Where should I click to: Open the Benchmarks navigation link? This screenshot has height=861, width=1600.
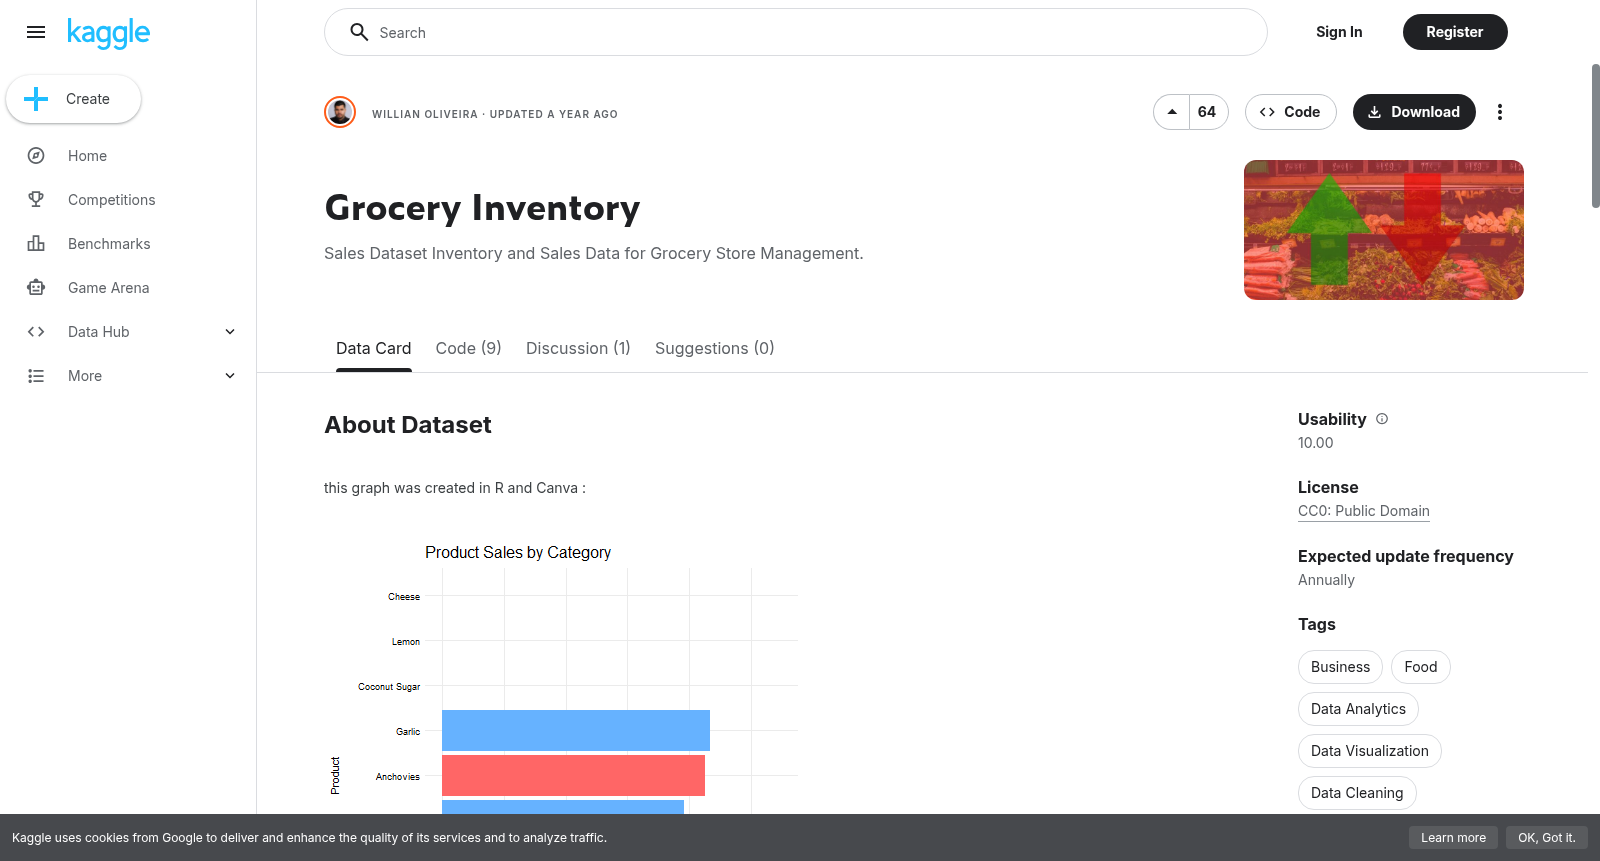point(109,244)
